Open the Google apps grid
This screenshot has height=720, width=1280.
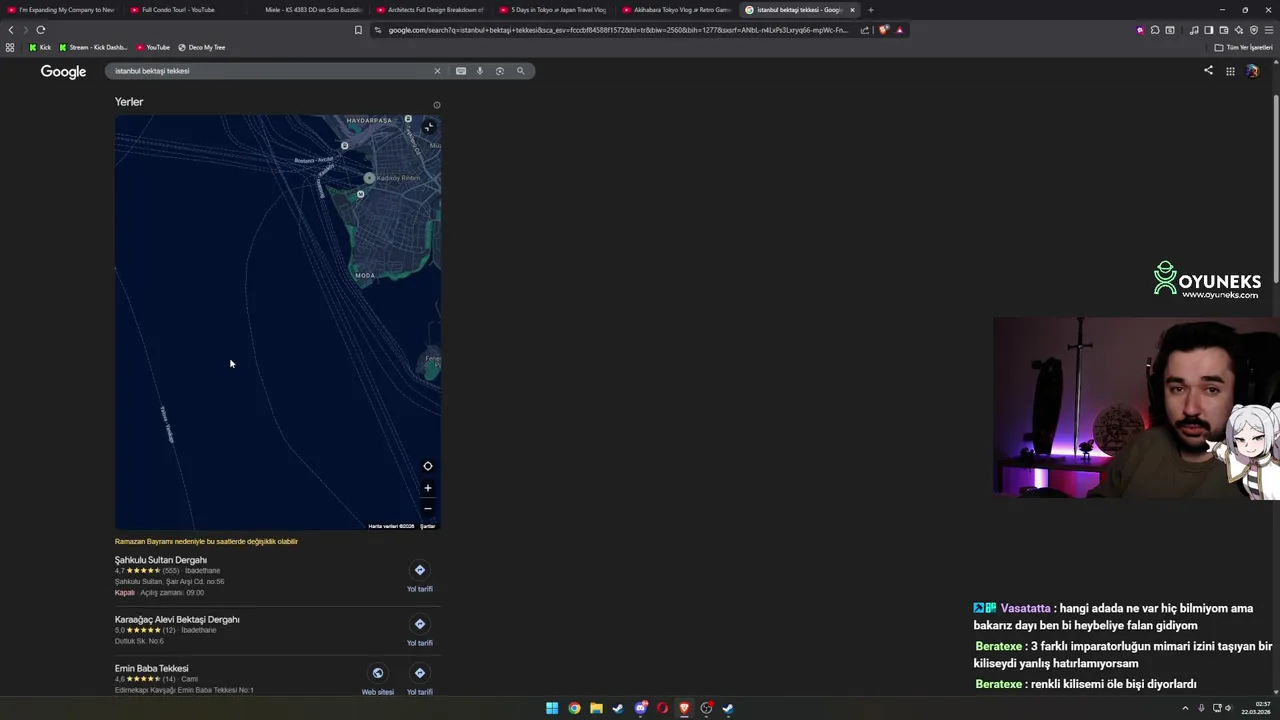[1230, 71]
